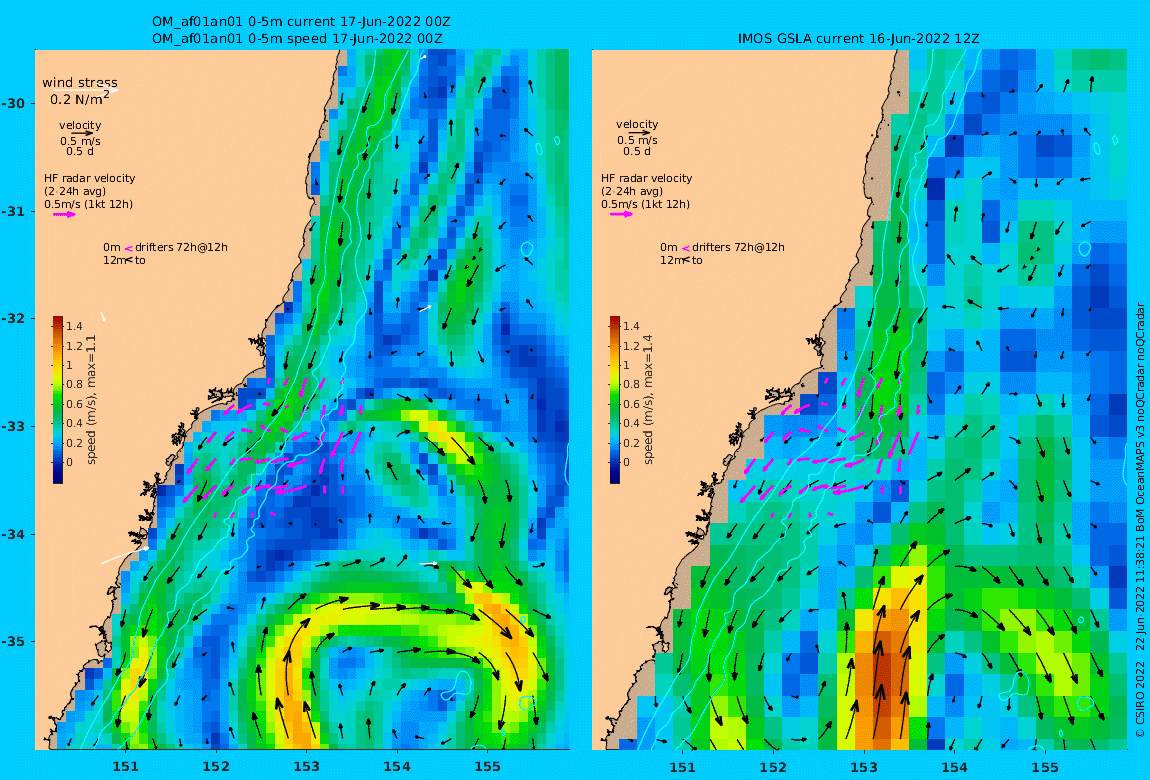Screen dimensions: 1150x780
Task: Click the right panel speed color bar
Action: [x=615, y=400]
